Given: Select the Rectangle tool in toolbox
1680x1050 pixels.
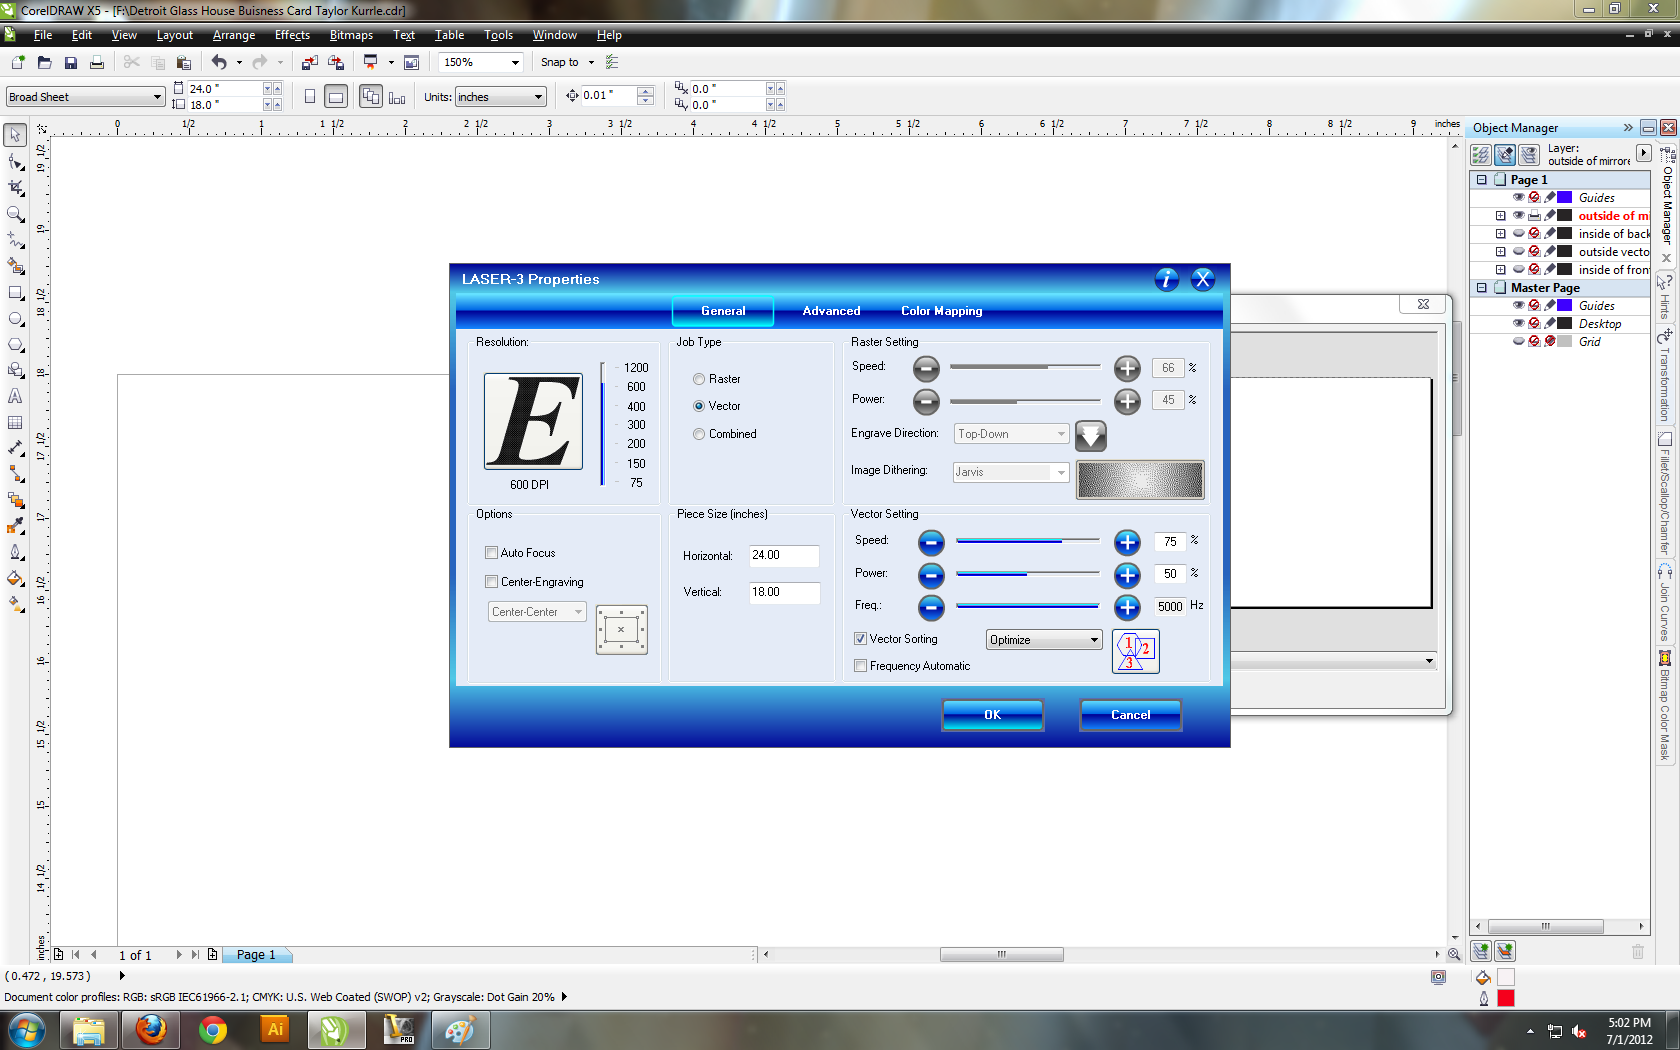Looking at the screenshot, I should pos(15,293).
